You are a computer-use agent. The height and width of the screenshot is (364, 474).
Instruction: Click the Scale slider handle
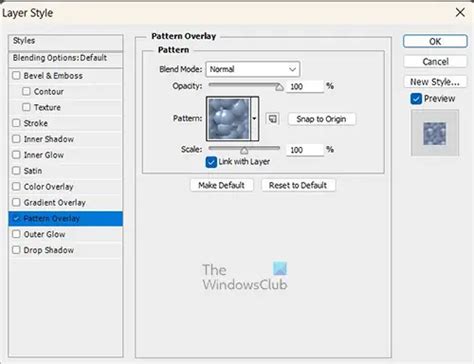click(244, 151)
